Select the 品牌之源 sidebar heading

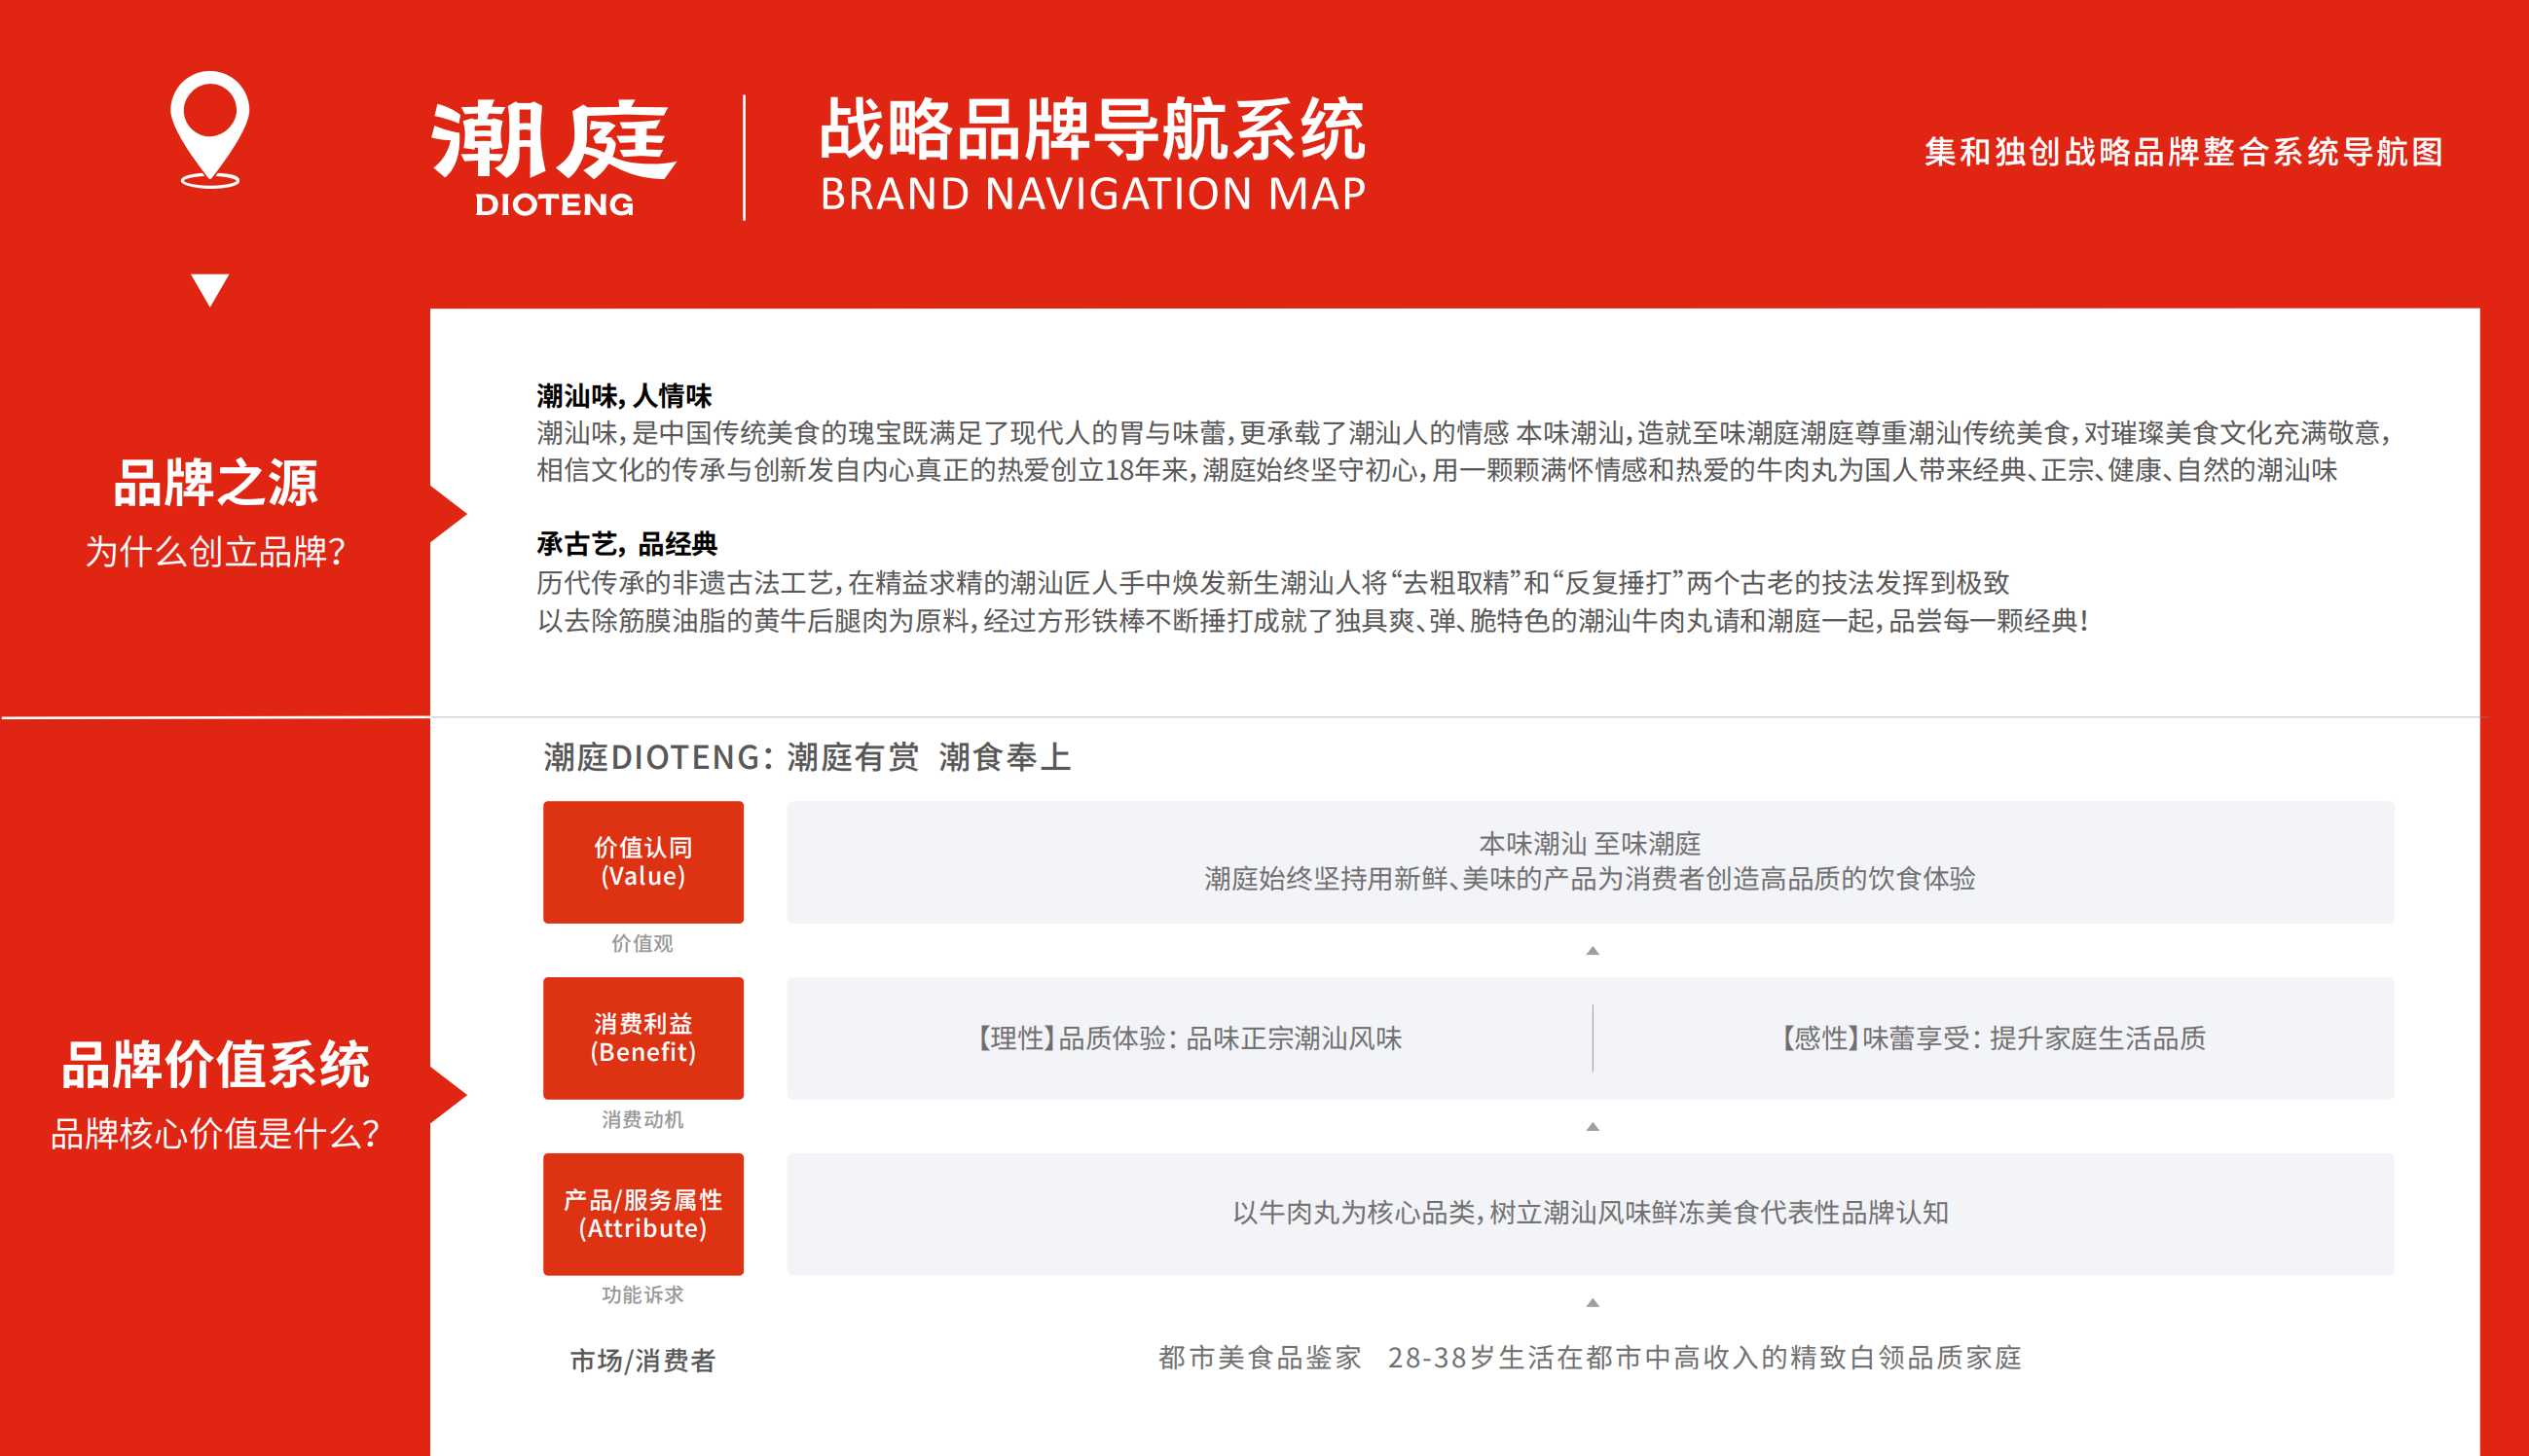tap(215, 483)
